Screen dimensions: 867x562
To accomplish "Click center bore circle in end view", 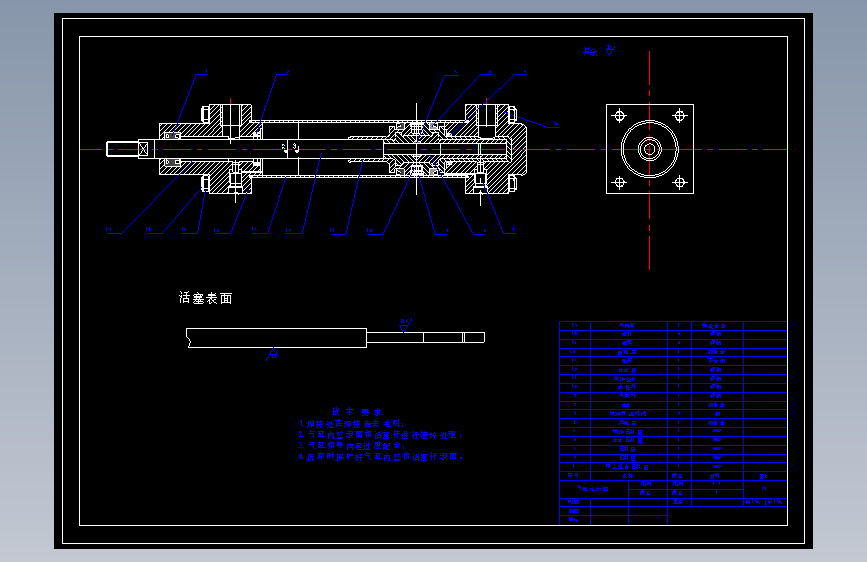I will pos(649,149).
